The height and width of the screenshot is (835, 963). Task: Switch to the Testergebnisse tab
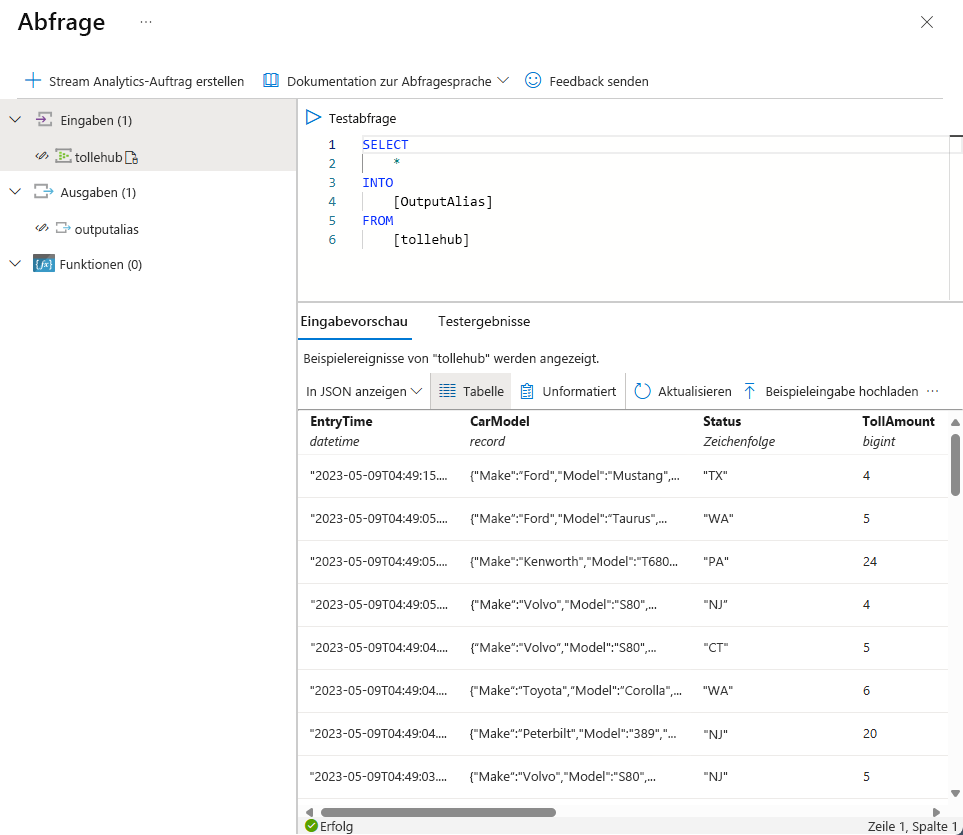pos(484,322)
